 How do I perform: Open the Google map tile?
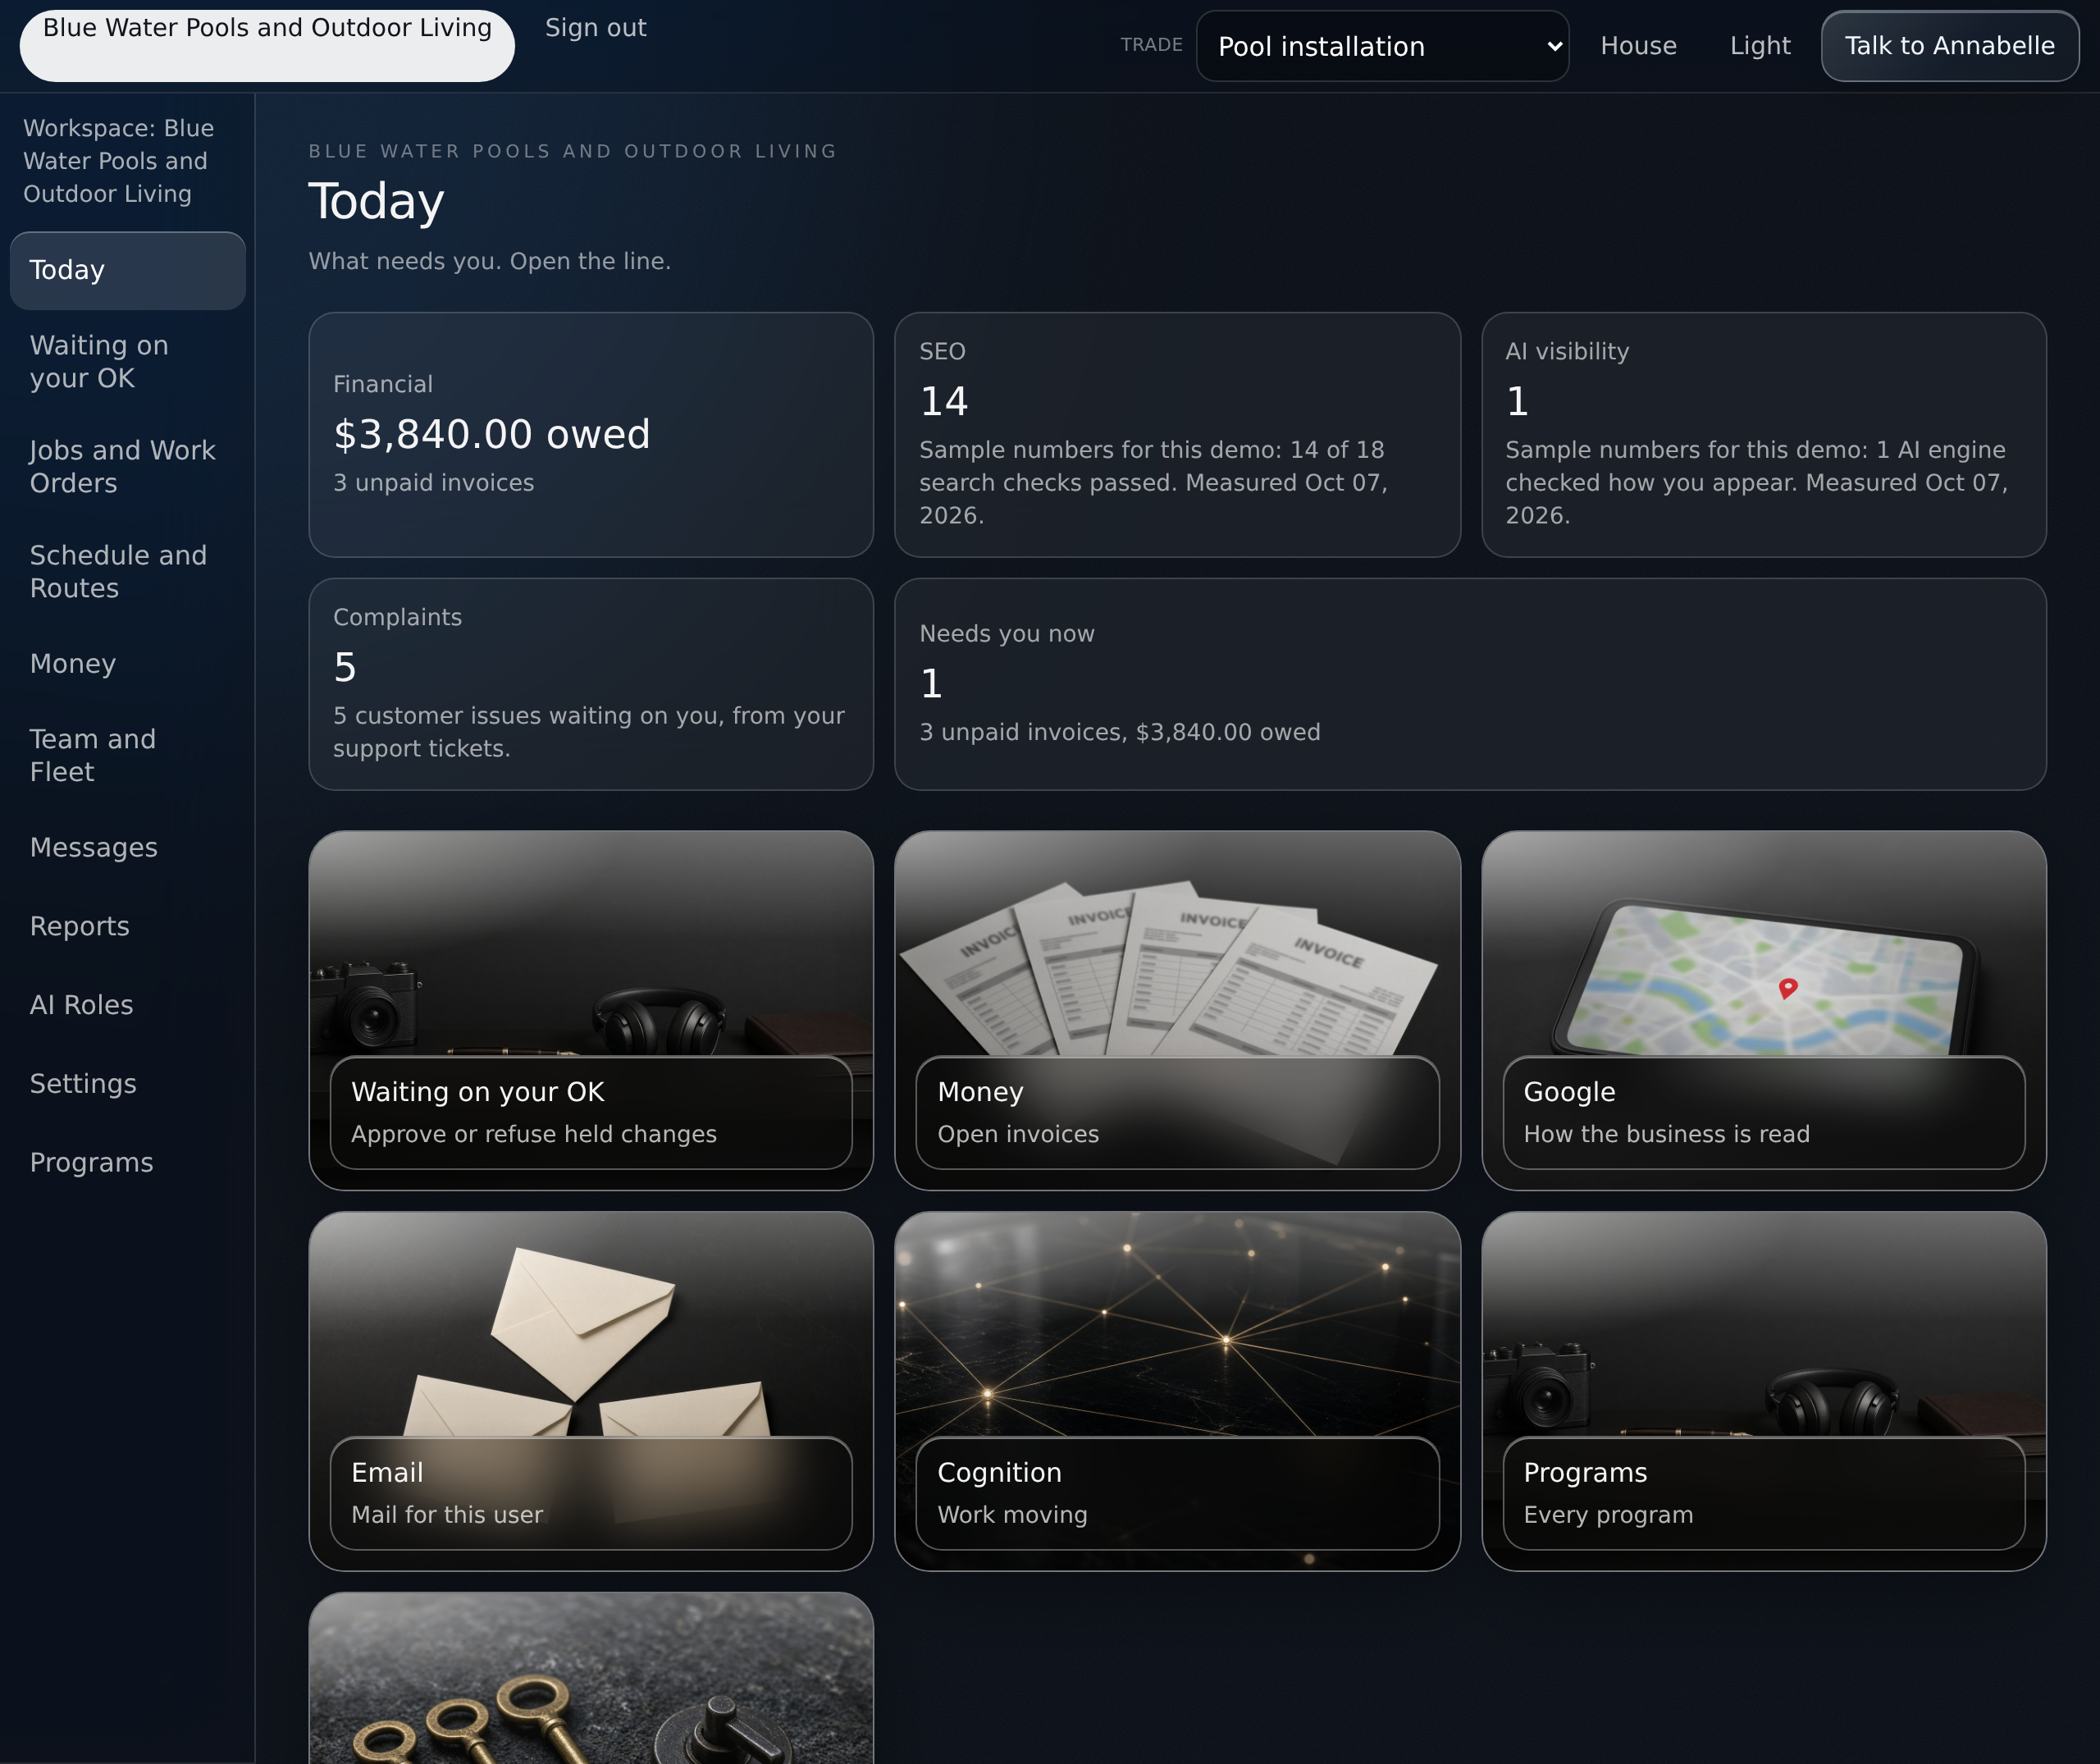pyautogui.click(x=1764, y=1010)
